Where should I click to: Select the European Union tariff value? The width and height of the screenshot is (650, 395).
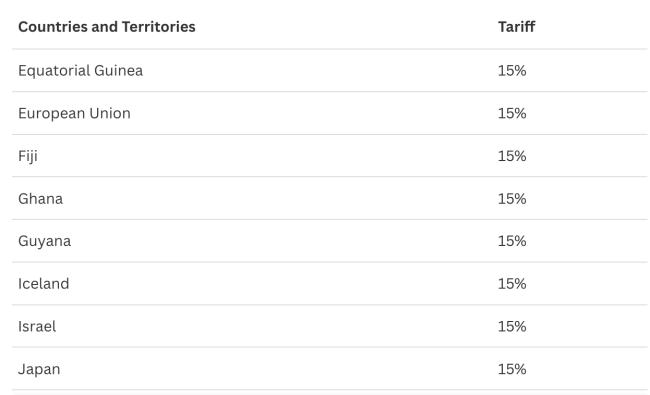pyautogui.click(x=512, y=113)
